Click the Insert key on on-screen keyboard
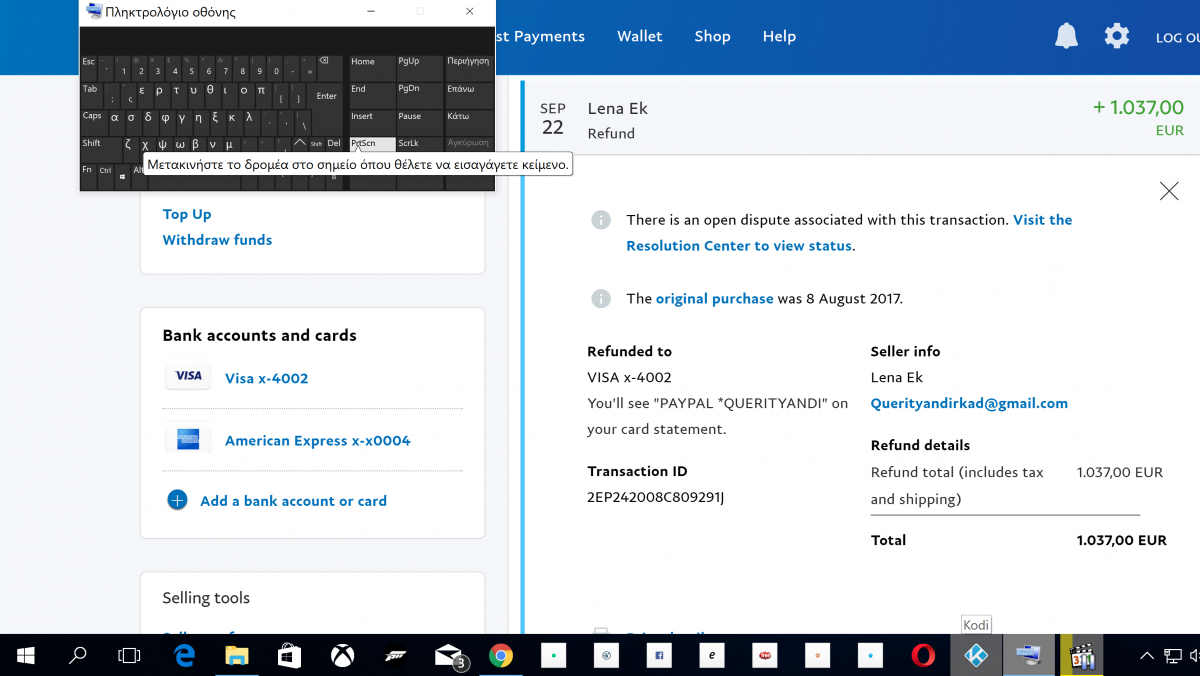 click(x=372, y=122)
